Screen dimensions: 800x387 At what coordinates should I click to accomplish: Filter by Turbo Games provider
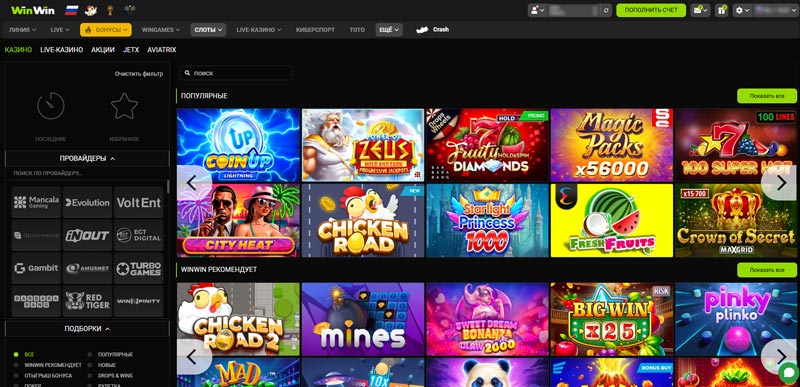pos(138,268)
